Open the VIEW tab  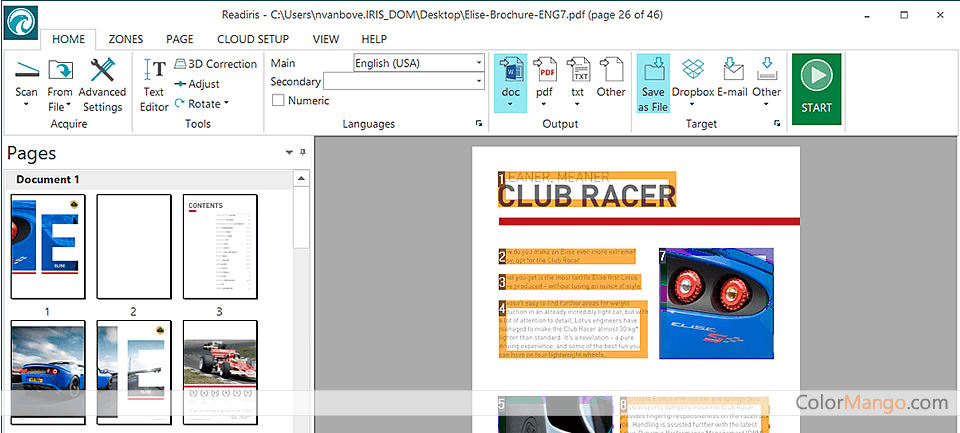326,39
